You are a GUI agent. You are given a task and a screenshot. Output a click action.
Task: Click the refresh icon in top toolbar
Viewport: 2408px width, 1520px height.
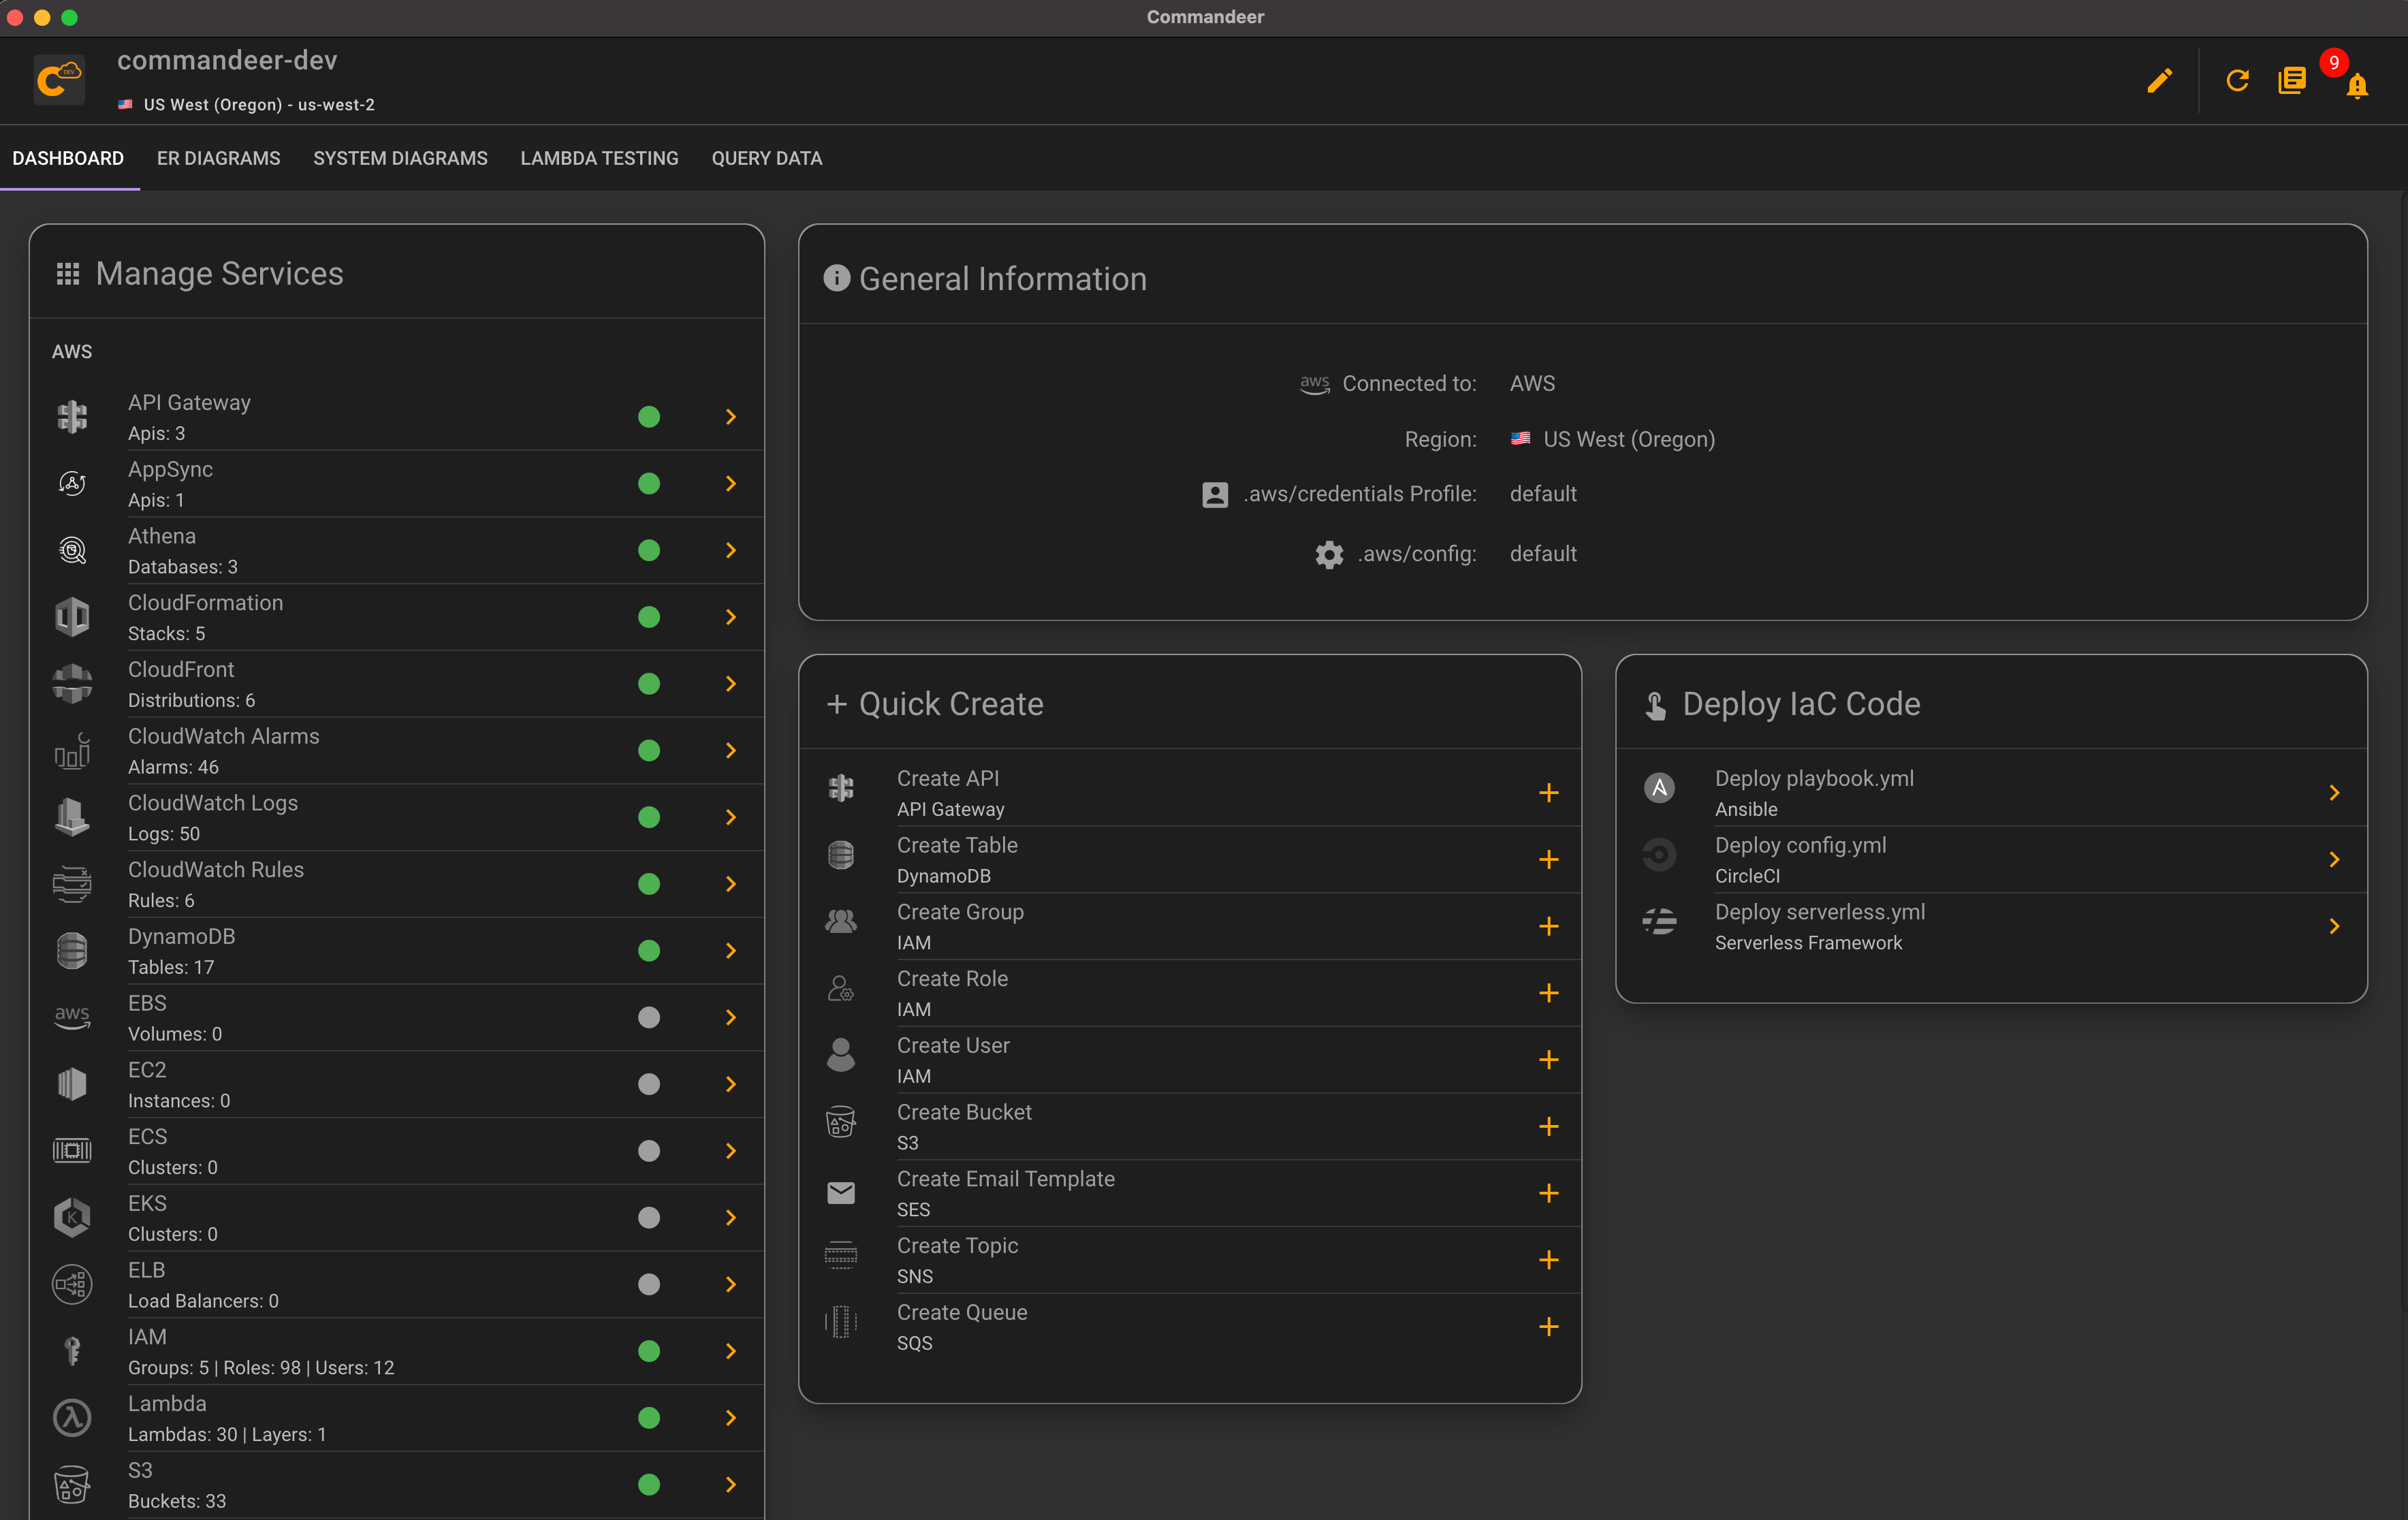2238,80
